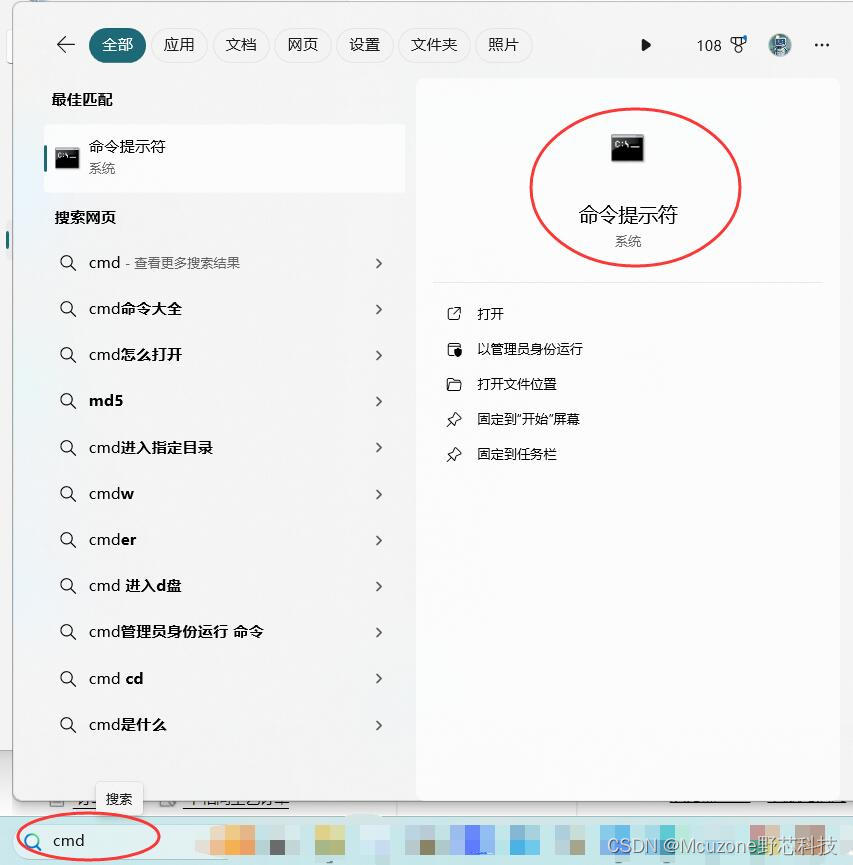Image resolution: width=853 pixels, height=865 pixels.
Task: Select suggestion cmd 进入d盘
Action: pyautogui.click(x=225, y=586)
